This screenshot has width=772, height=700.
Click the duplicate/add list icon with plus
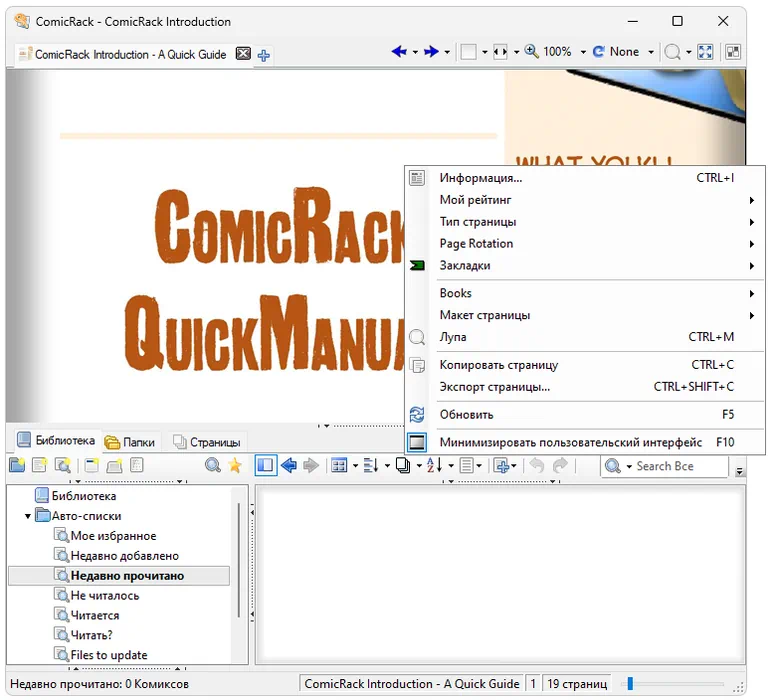click(x=502, y=465)
